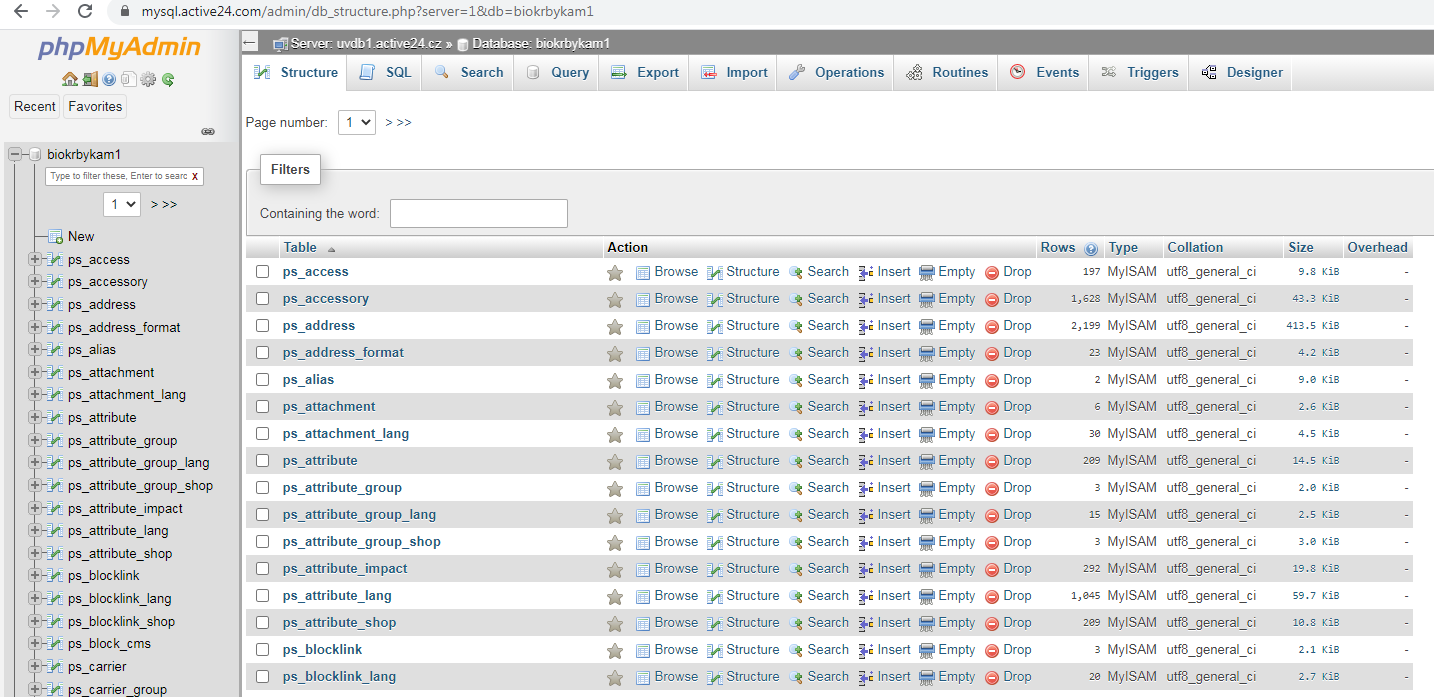Screen dimensions: 1434x697
Task: Click the log out door icon
Action: (90, 79)
